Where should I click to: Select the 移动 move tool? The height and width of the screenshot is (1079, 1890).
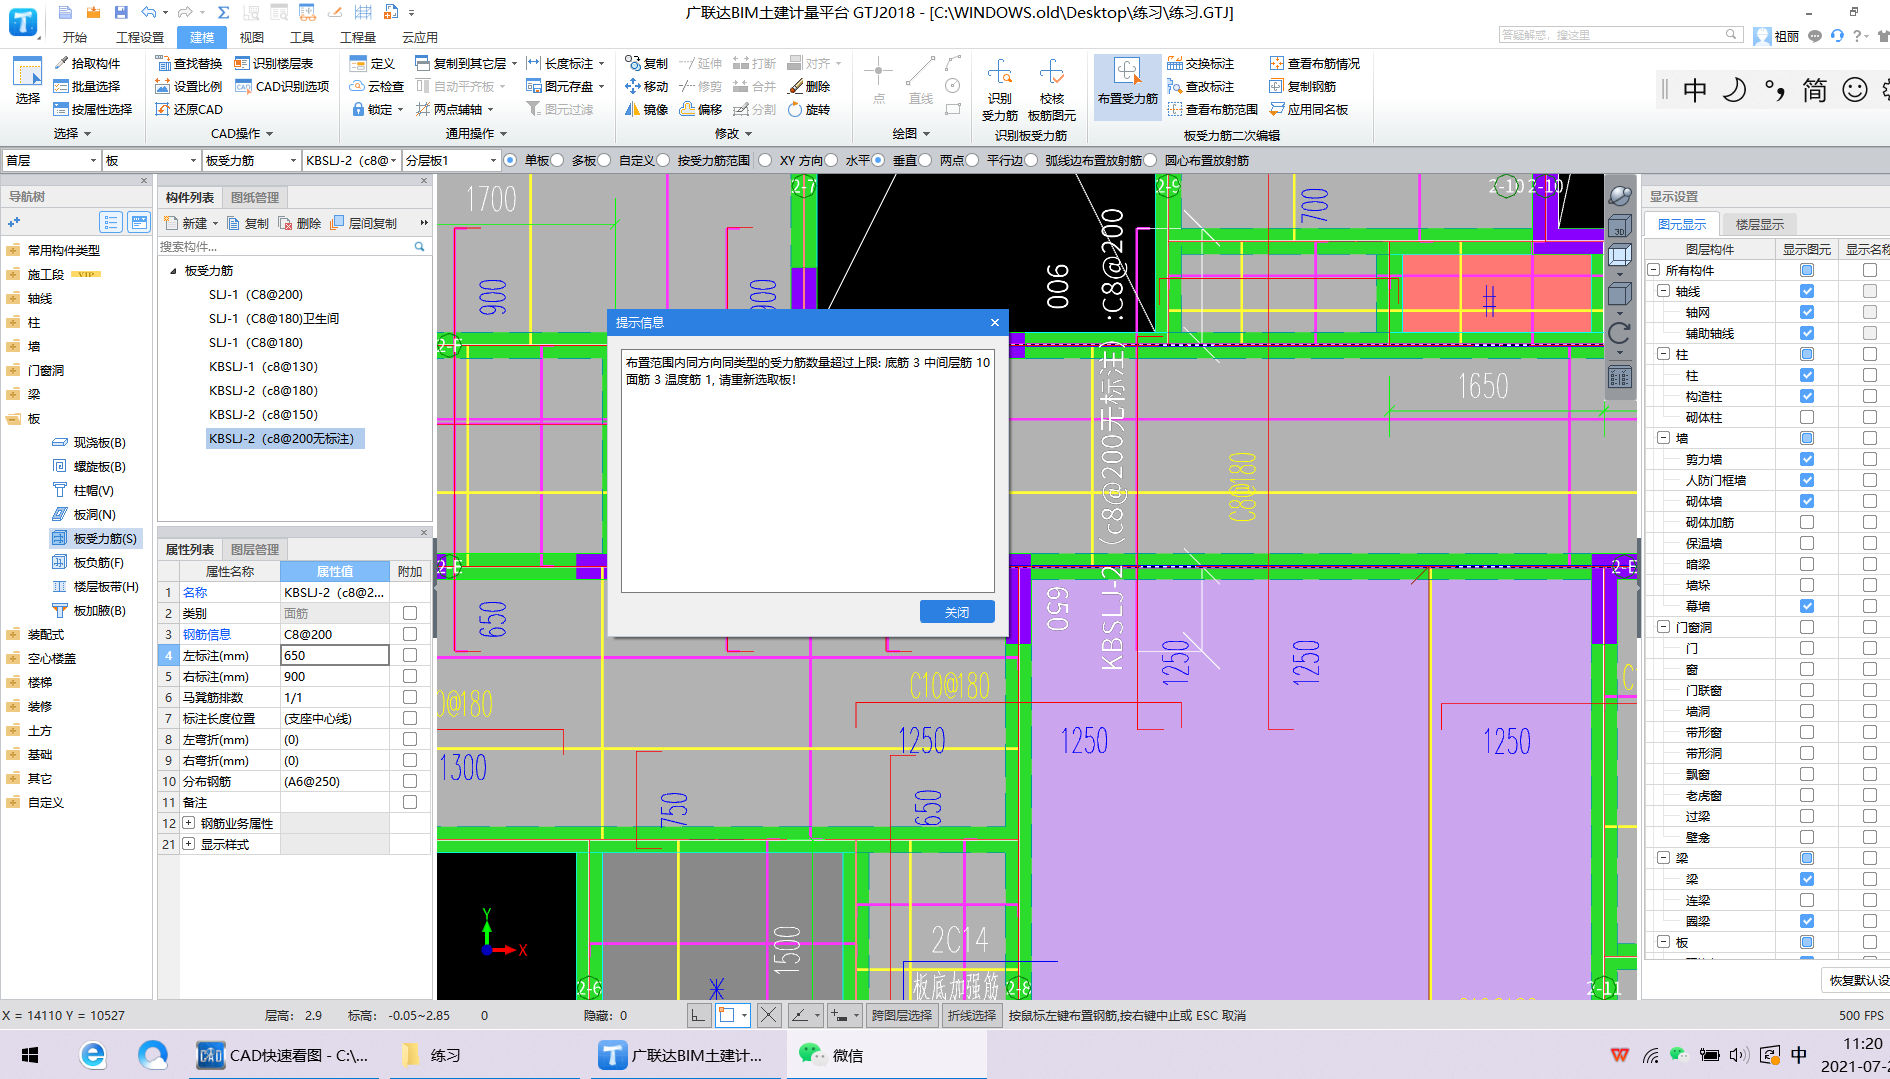646,86
